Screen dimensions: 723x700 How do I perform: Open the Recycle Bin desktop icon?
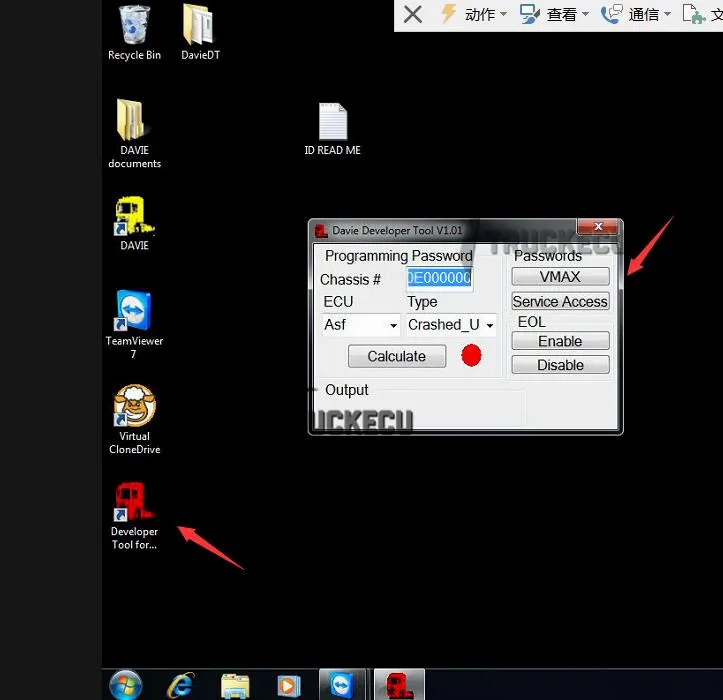[134, 32]
